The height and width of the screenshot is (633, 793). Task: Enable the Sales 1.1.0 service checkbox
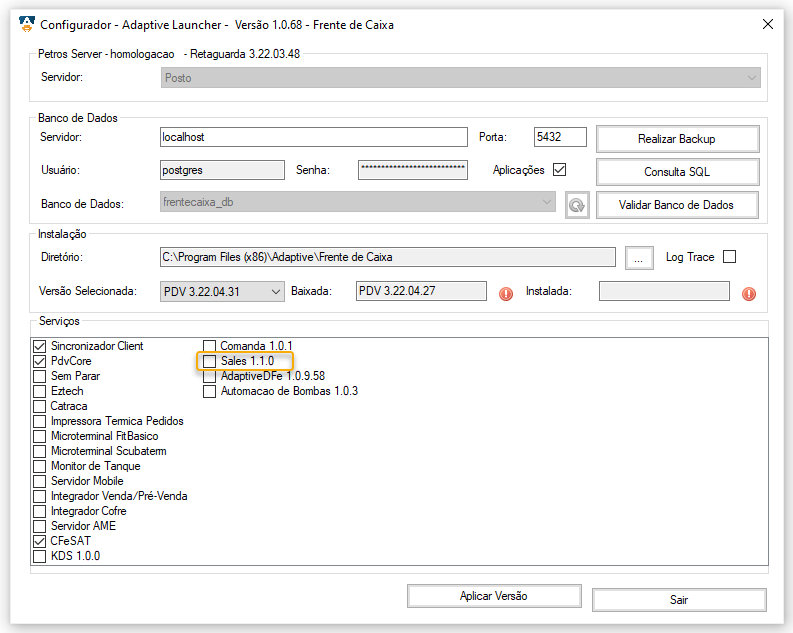pos(210,361)
